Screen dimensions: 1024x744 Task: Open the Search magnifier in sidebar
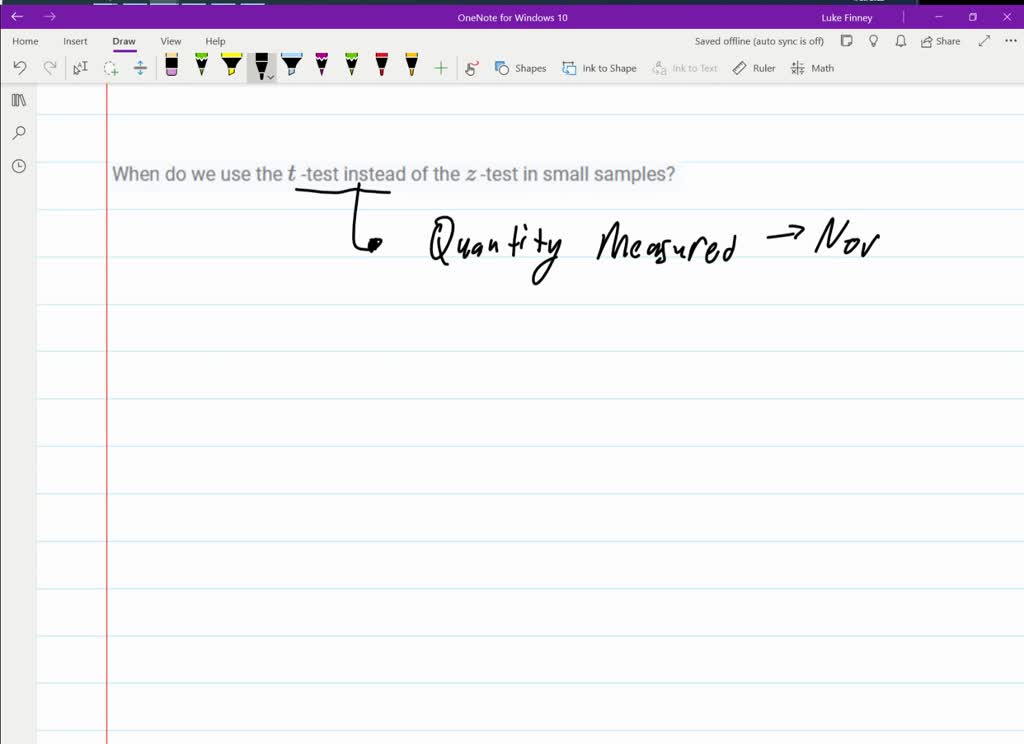coord(18,133)
